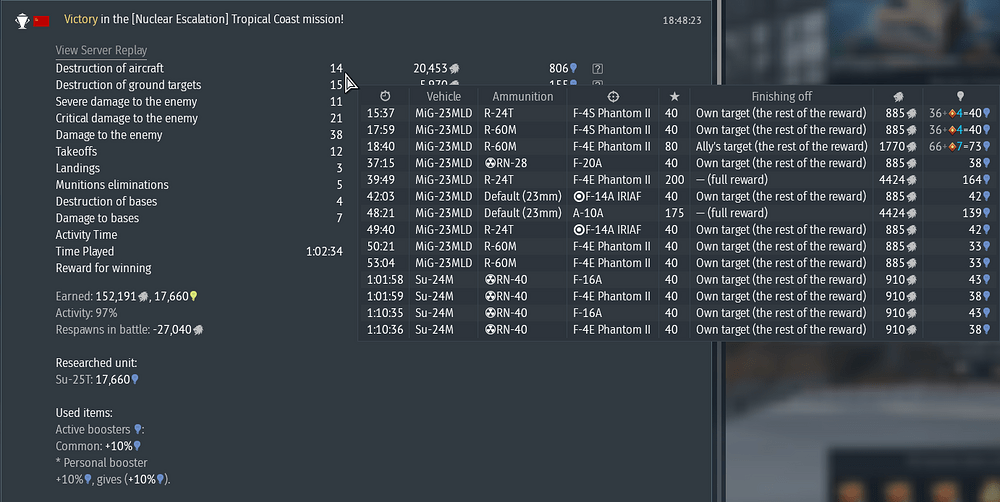The height and width of the screenshot is (502, 1000).
Task: Expand the Destruction of aircraft row
Action: click(x=109, y=68)
